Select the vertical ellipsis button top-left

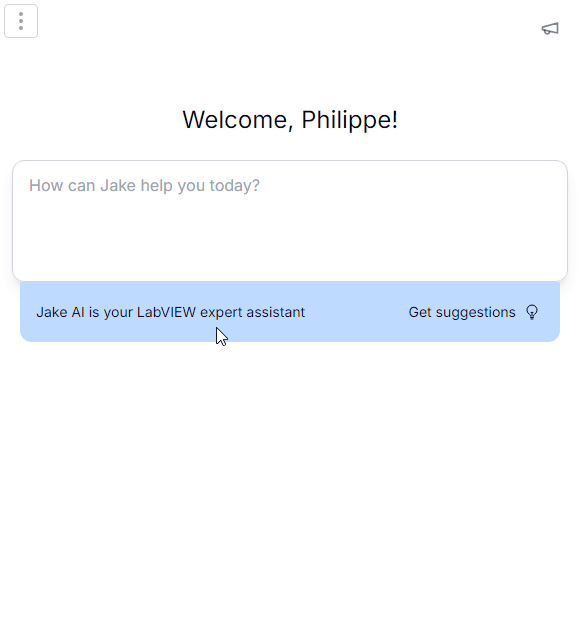(21, 21)
